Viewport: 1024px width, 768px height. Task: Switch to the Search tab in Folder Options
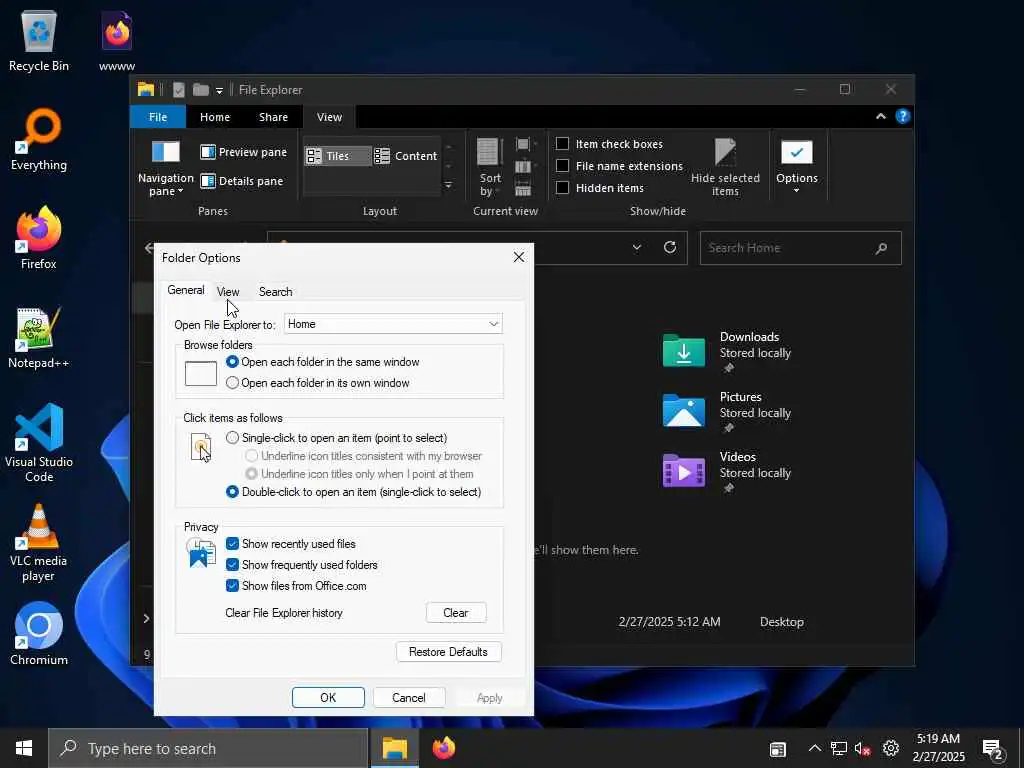pos(276,291)
